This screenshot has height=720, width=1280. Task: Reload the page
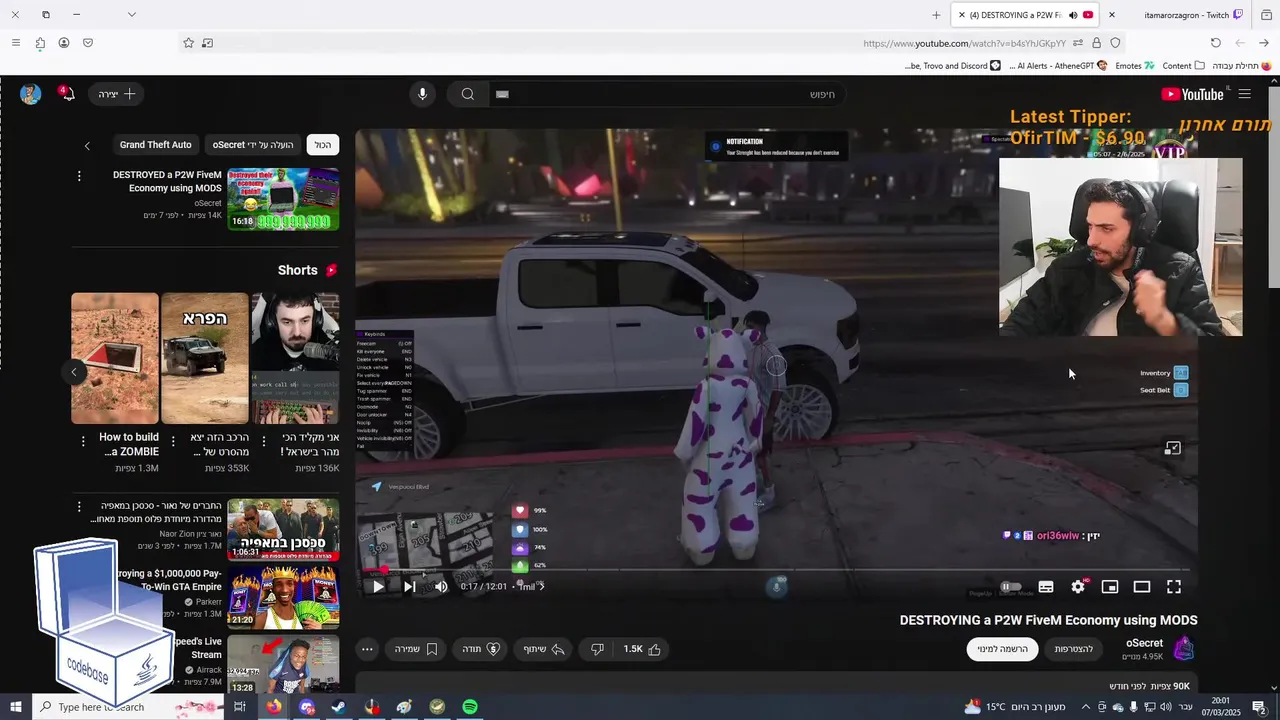coord(1215,43)
